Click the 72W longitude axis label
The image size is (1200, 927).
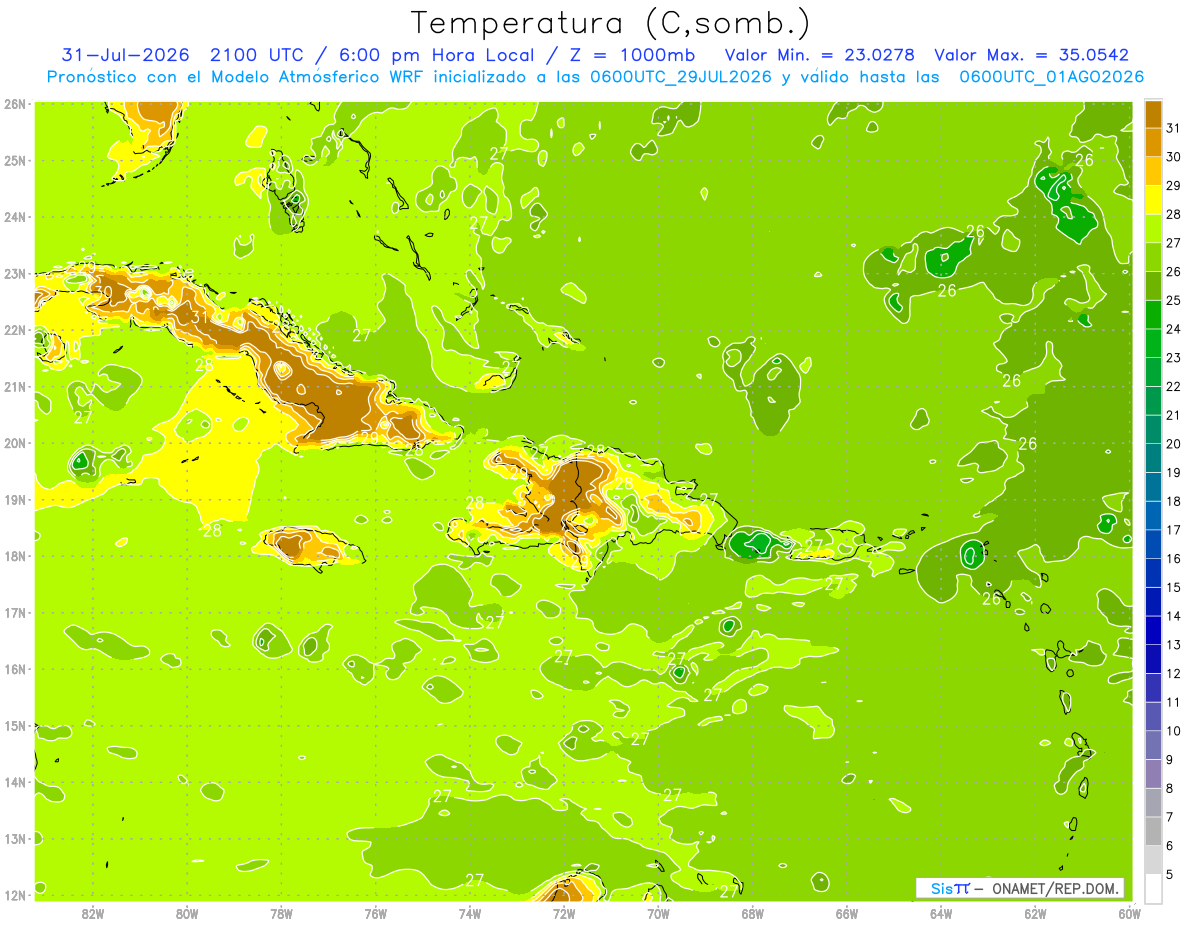[564, 913]
